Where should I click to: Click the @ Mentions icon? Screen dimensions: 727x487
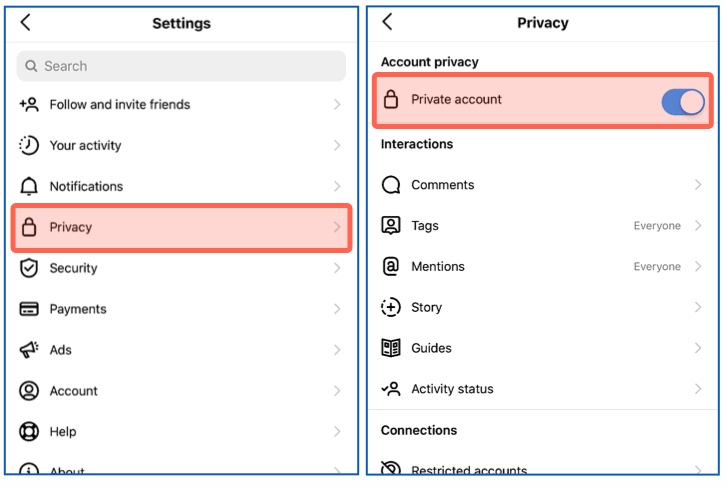click(391, 267)
